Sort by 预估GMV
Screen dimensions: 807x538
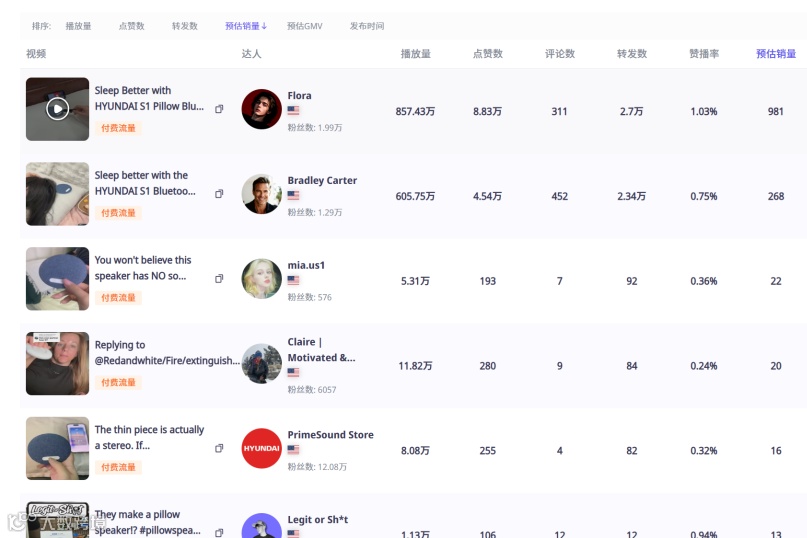point(305,26)
